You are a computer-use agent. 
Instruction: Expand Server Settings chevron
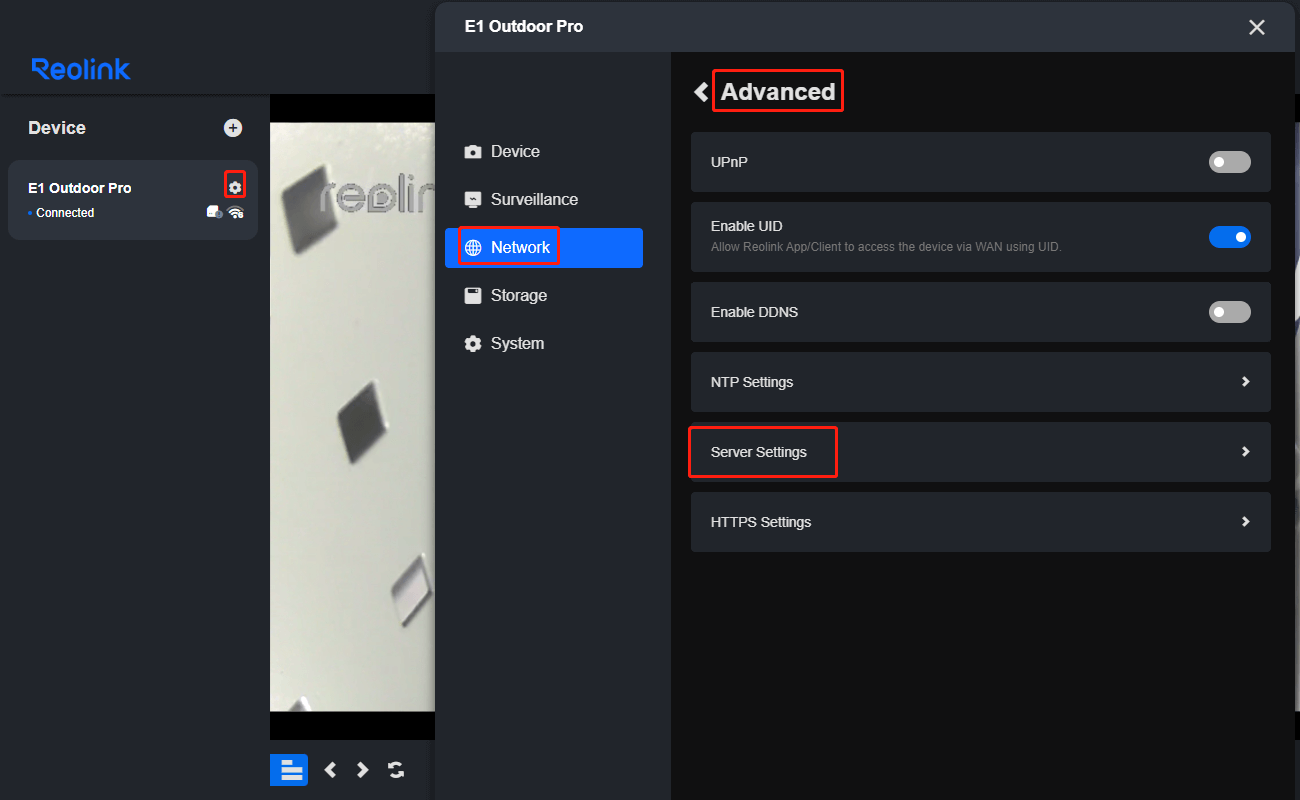pyautogui.click(x=1245, y=452)
